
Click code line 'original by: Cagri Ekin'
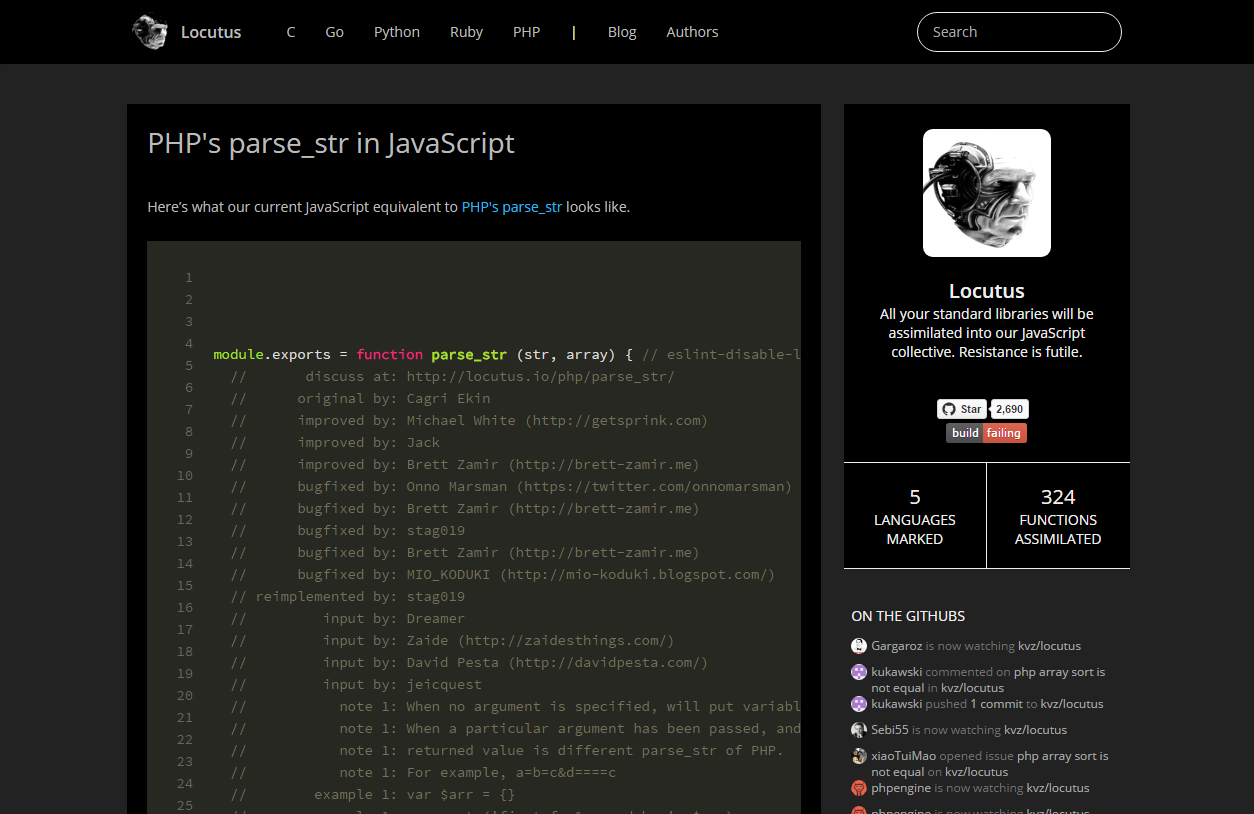pyautogui.click(x=360, y=398)
